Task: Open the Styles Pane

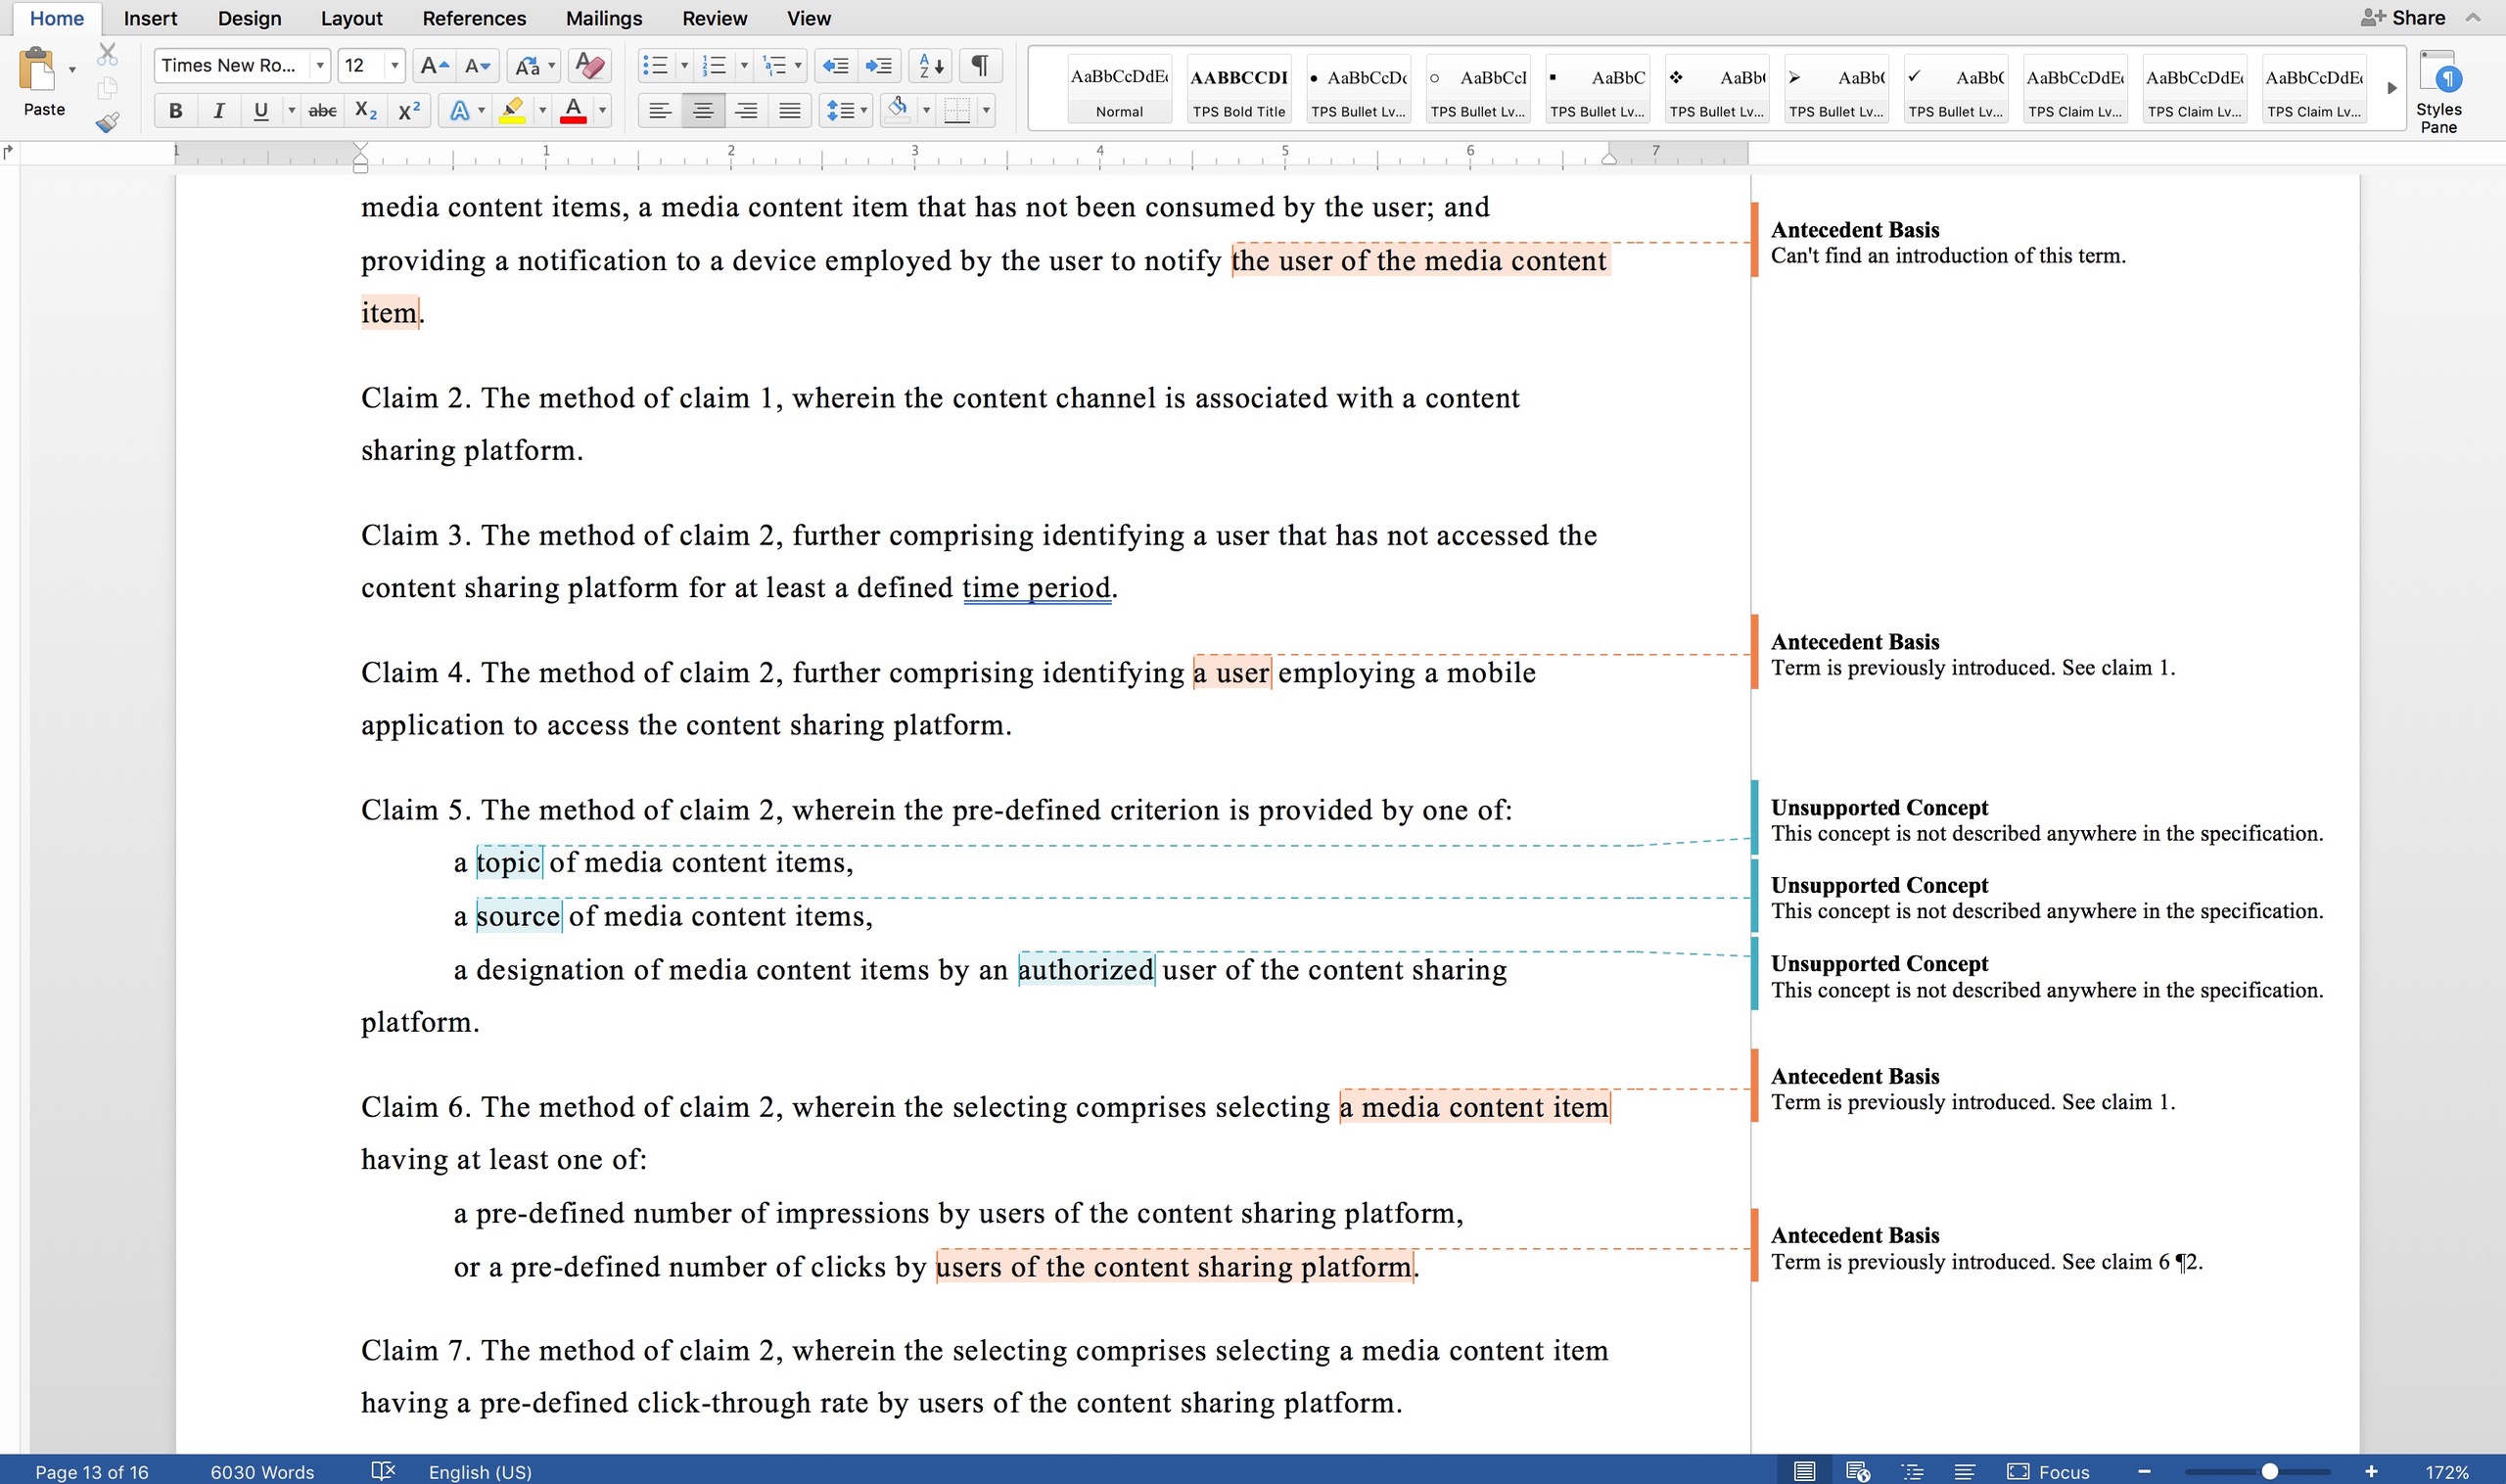Action: 2438,92
